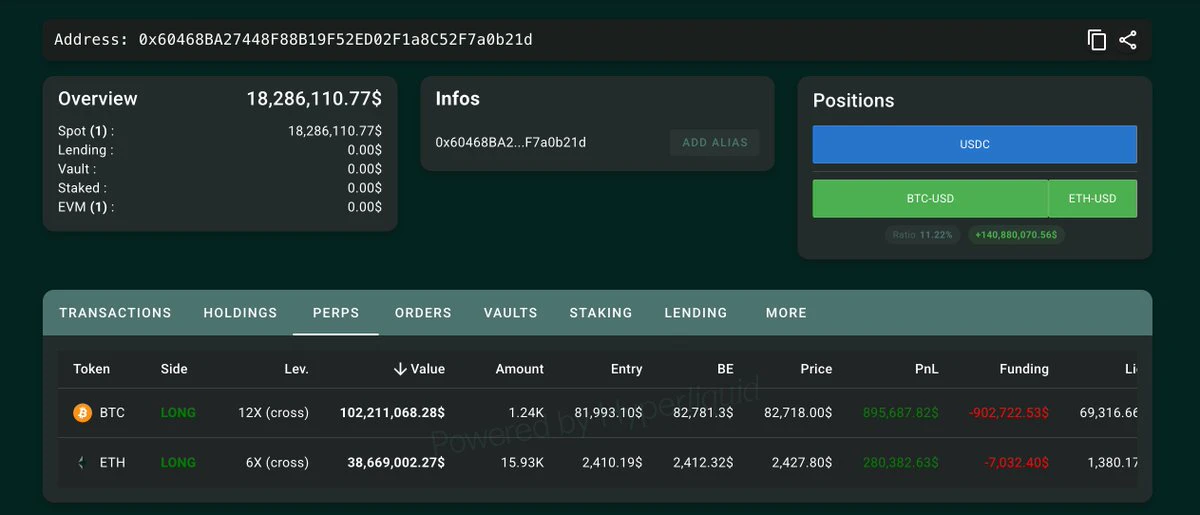Sort by Amount column header
The width and height of the screenshot is (1200, 515).
(520, 369)
